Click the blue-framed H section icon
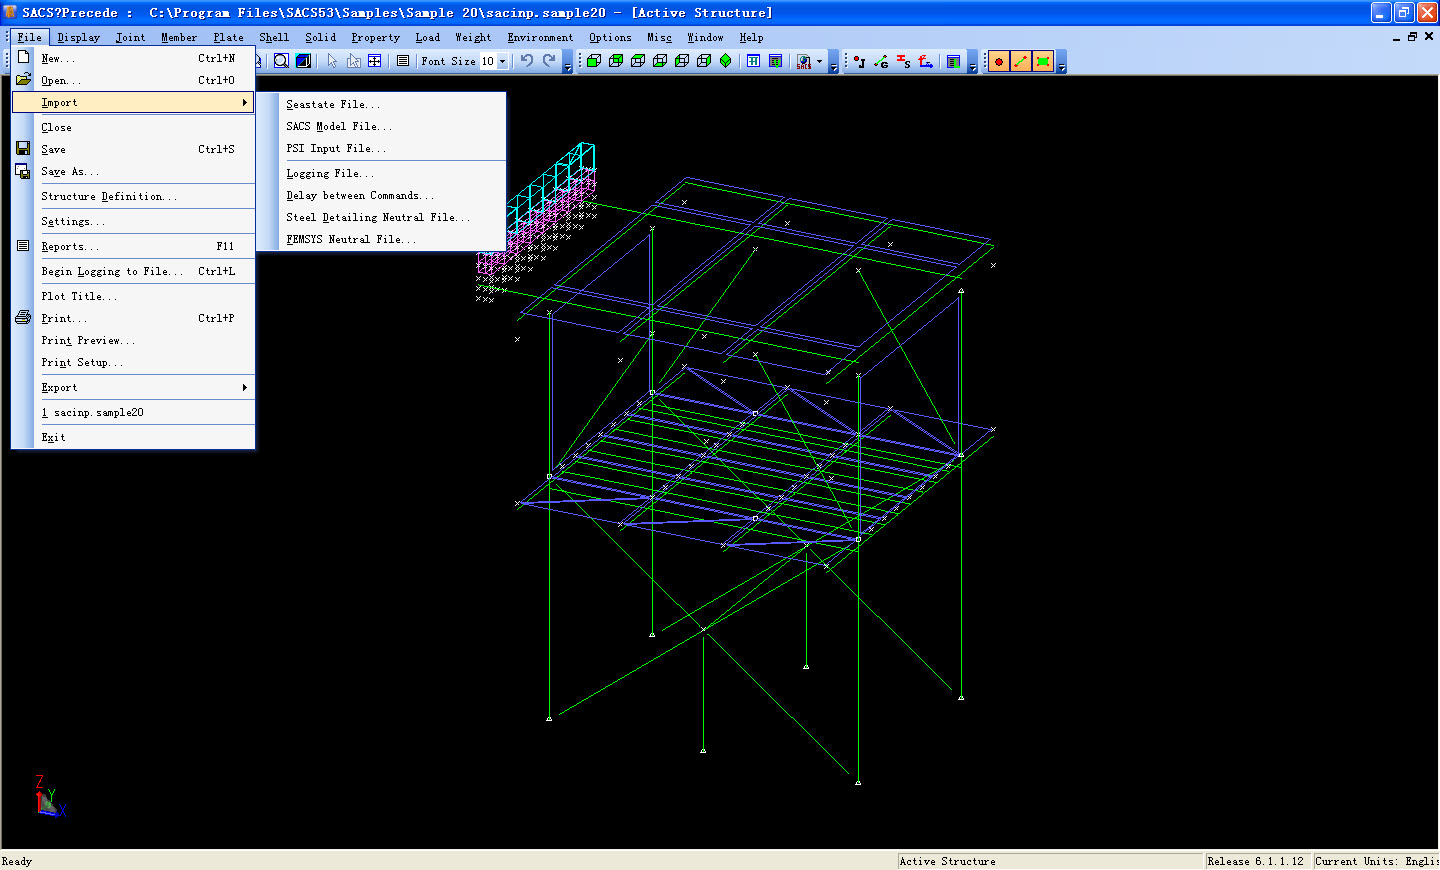This screenshot has height=870, width=1440. (x=753, y=61)
